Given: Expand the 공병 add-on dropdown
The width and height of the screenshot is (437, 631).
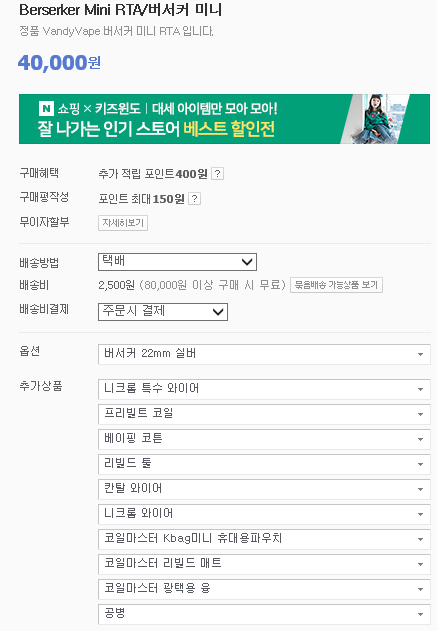Looking at the screenshot, I should click(264, 614).
